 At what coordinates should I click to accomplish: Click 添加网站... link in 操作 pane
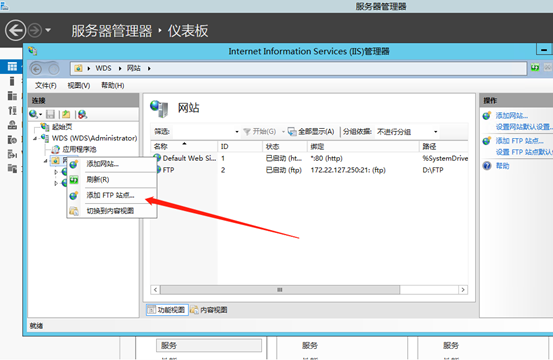tap(512, 115)
